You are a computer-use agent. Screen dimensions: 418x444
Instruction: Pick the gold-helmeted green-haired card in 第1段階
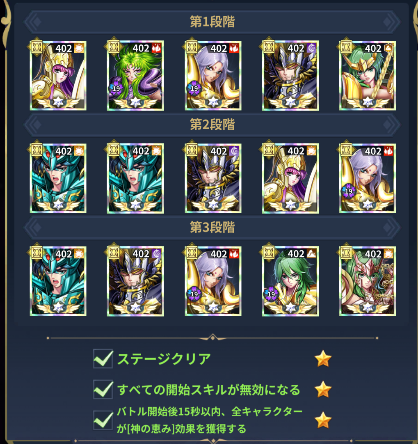click(368, 76)
